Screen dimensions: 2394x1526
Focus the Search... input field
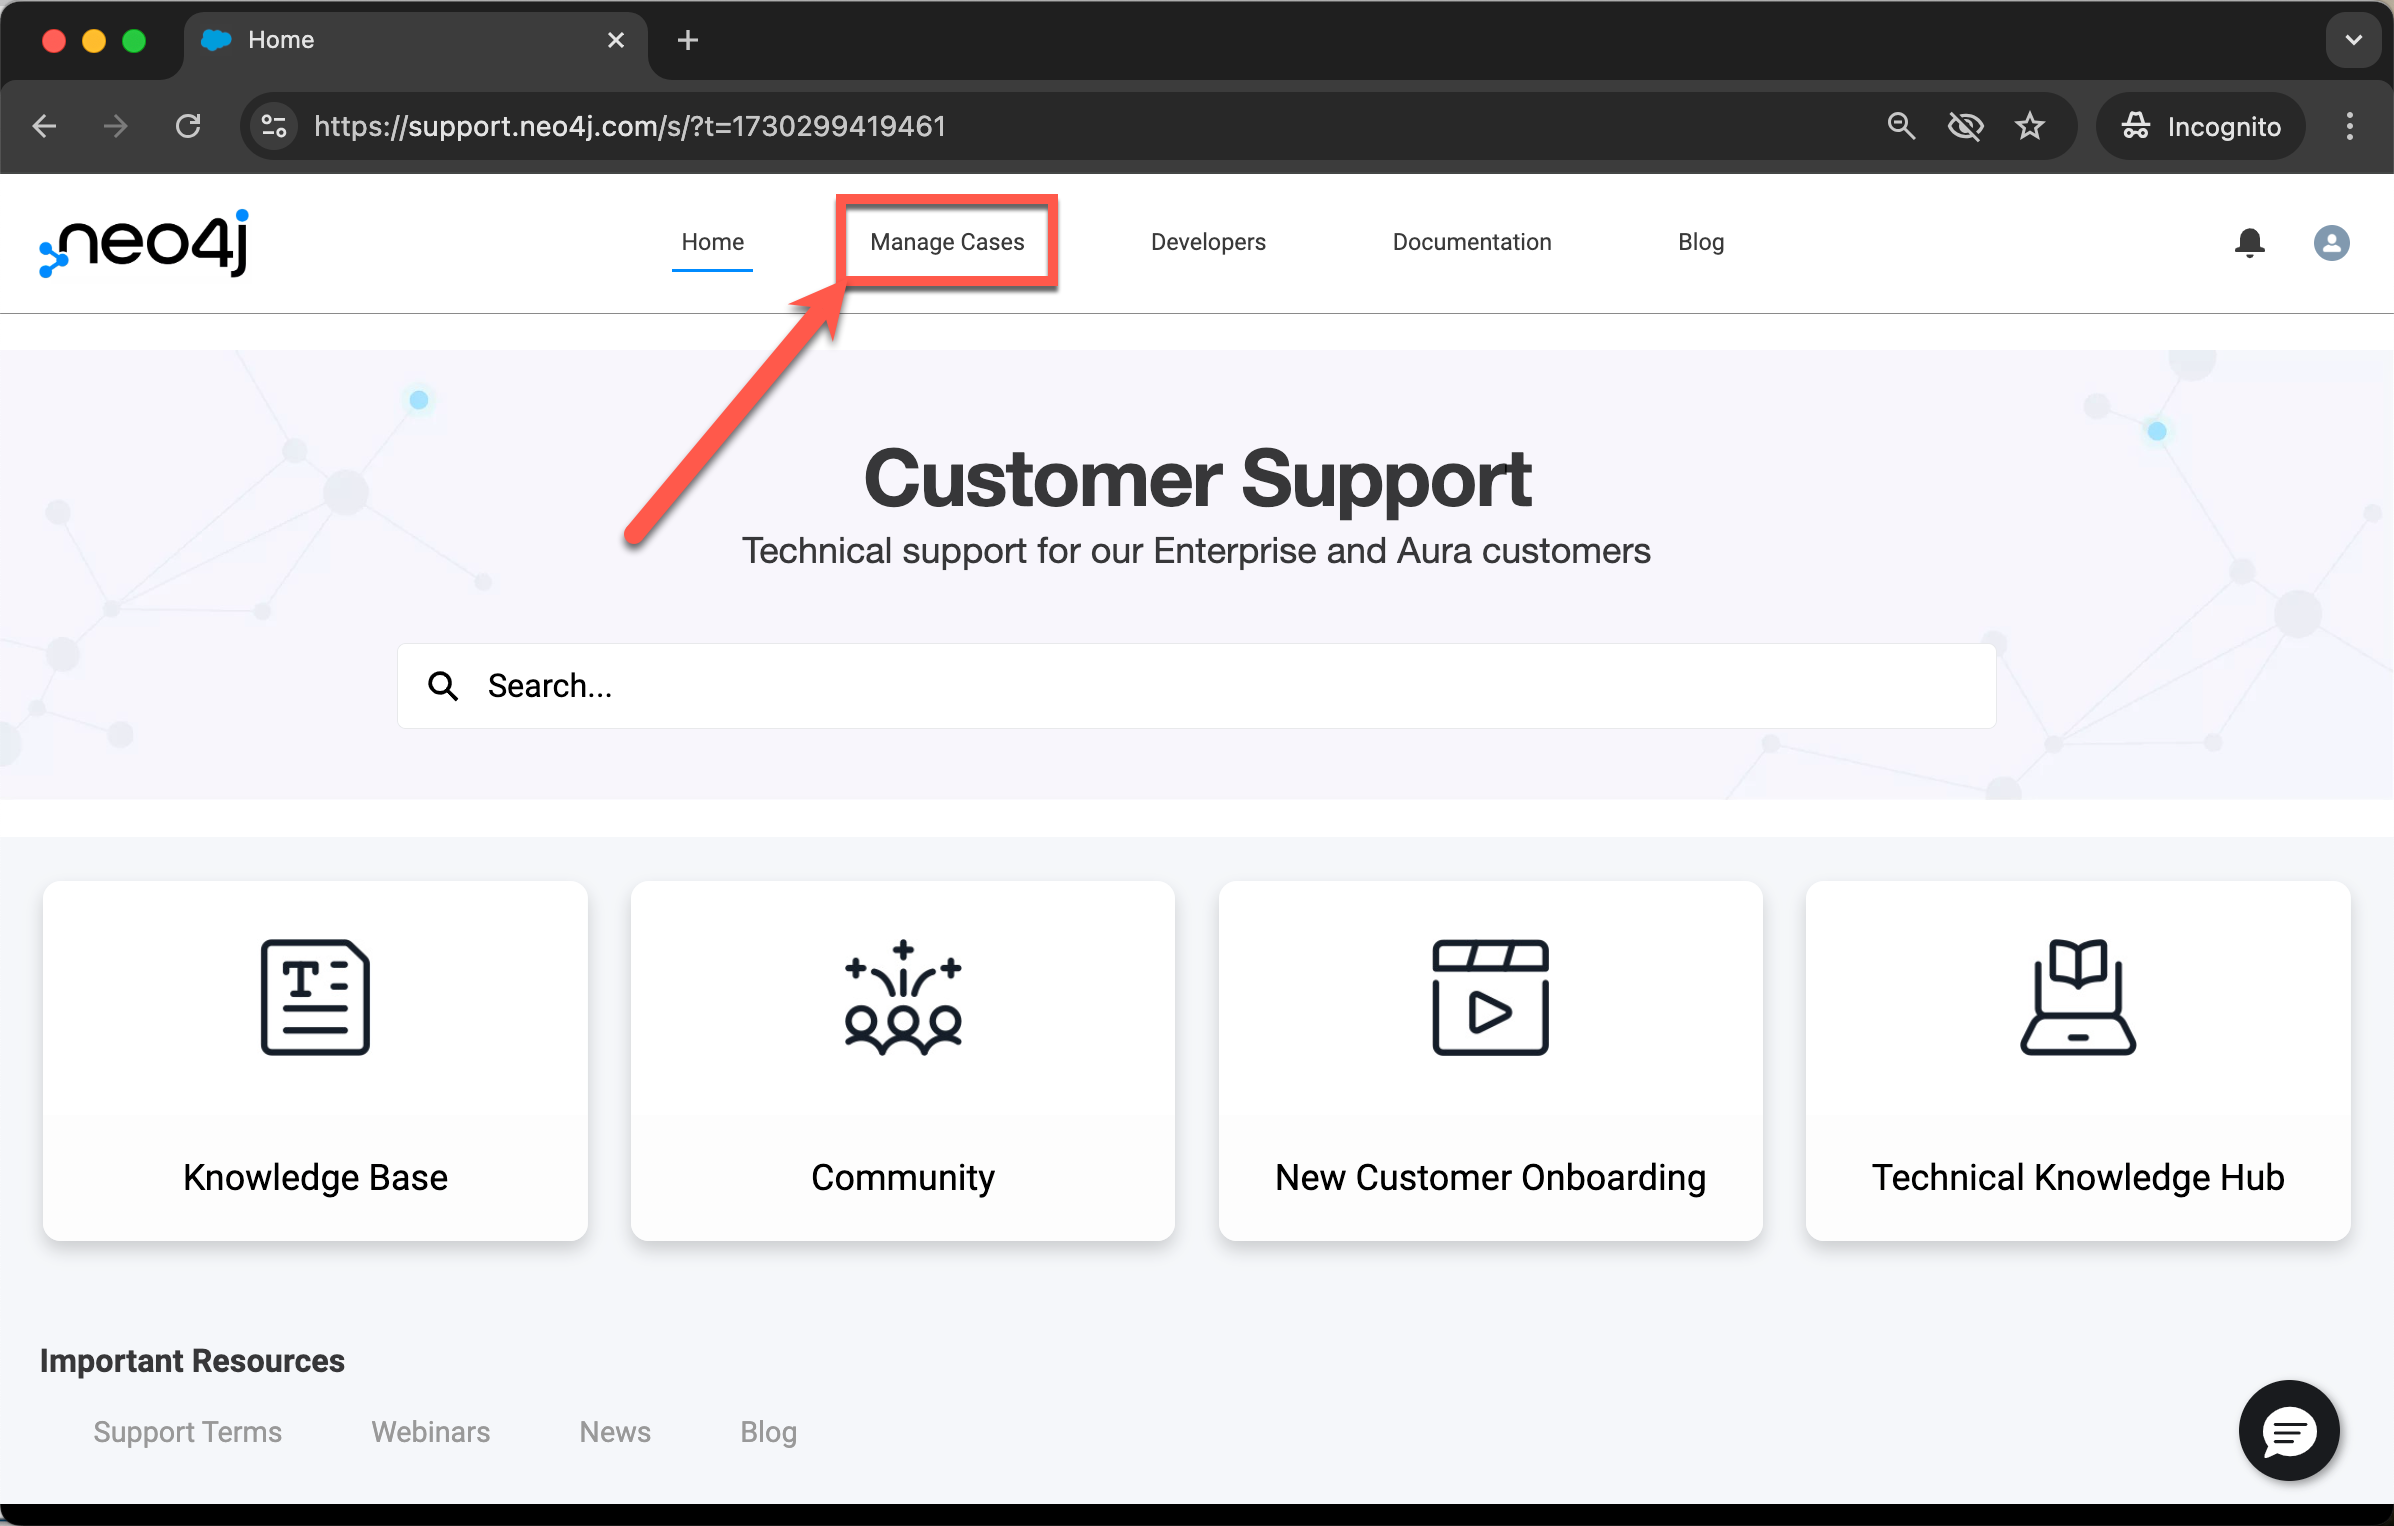[1196, 686]
